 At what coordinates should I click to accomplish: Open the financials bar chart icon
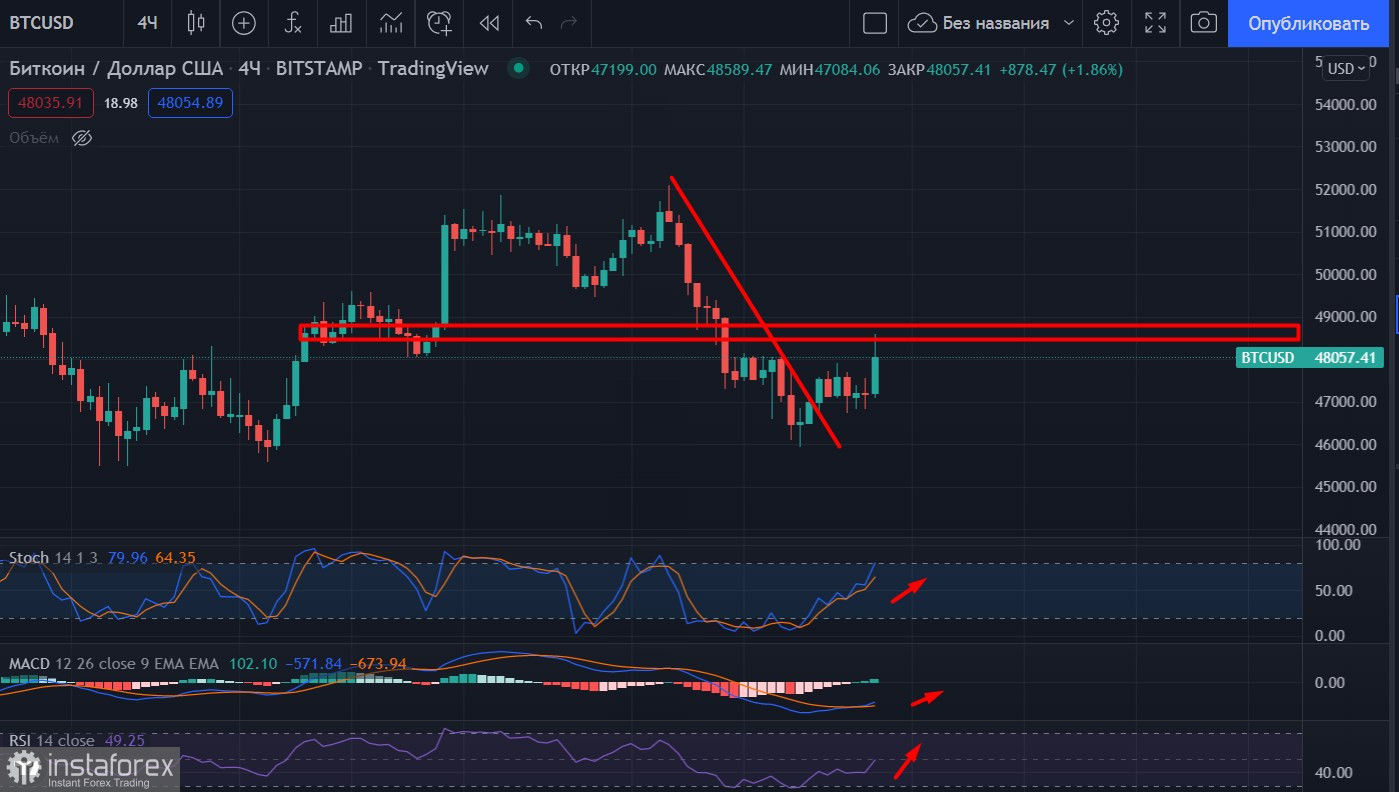[x=341, y=22]
